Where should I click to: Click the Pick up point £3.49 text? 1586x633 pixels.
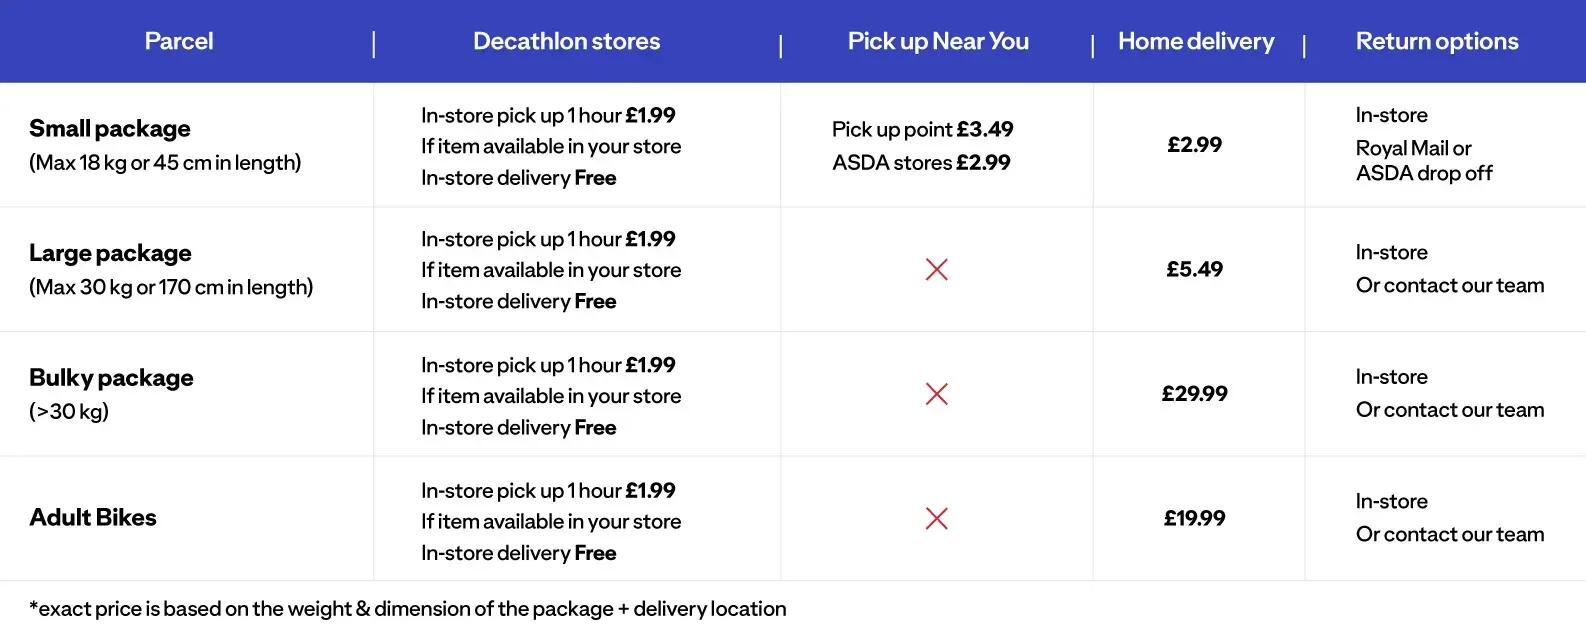(922, 129)
